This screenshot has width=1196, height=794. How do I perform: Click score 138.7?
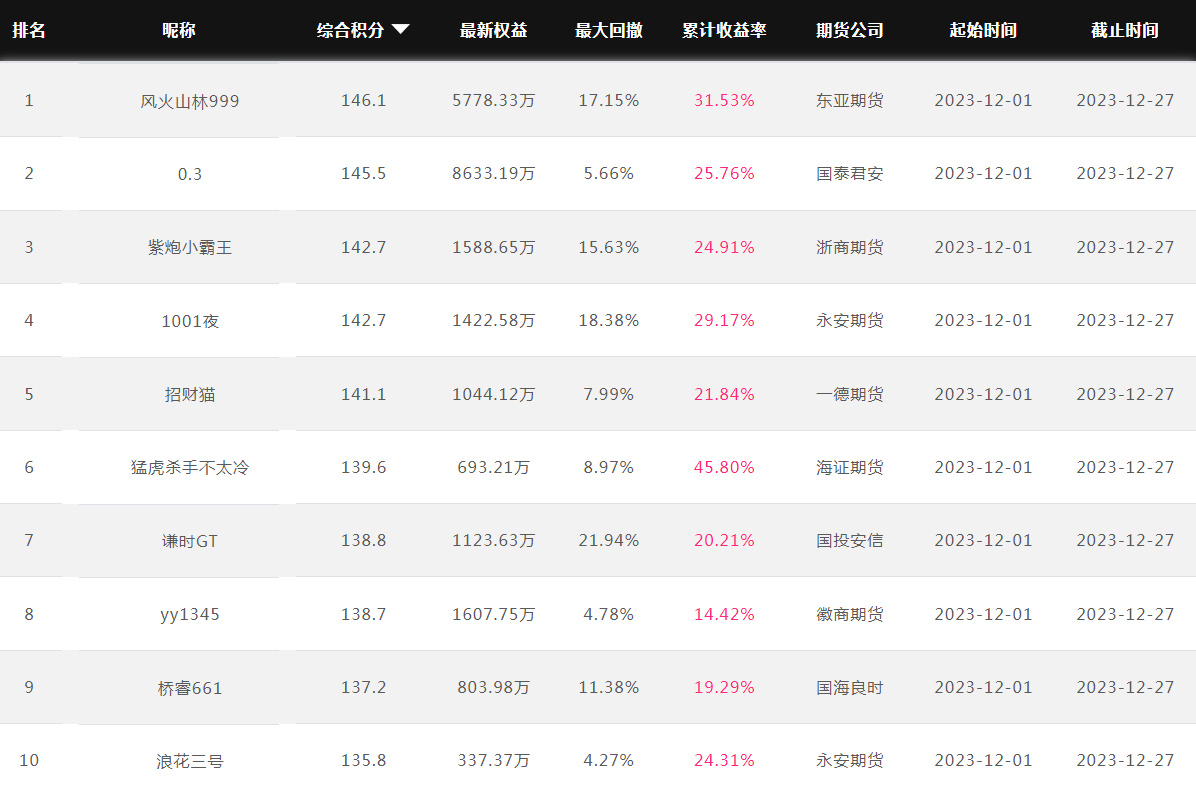click(364, 615)
